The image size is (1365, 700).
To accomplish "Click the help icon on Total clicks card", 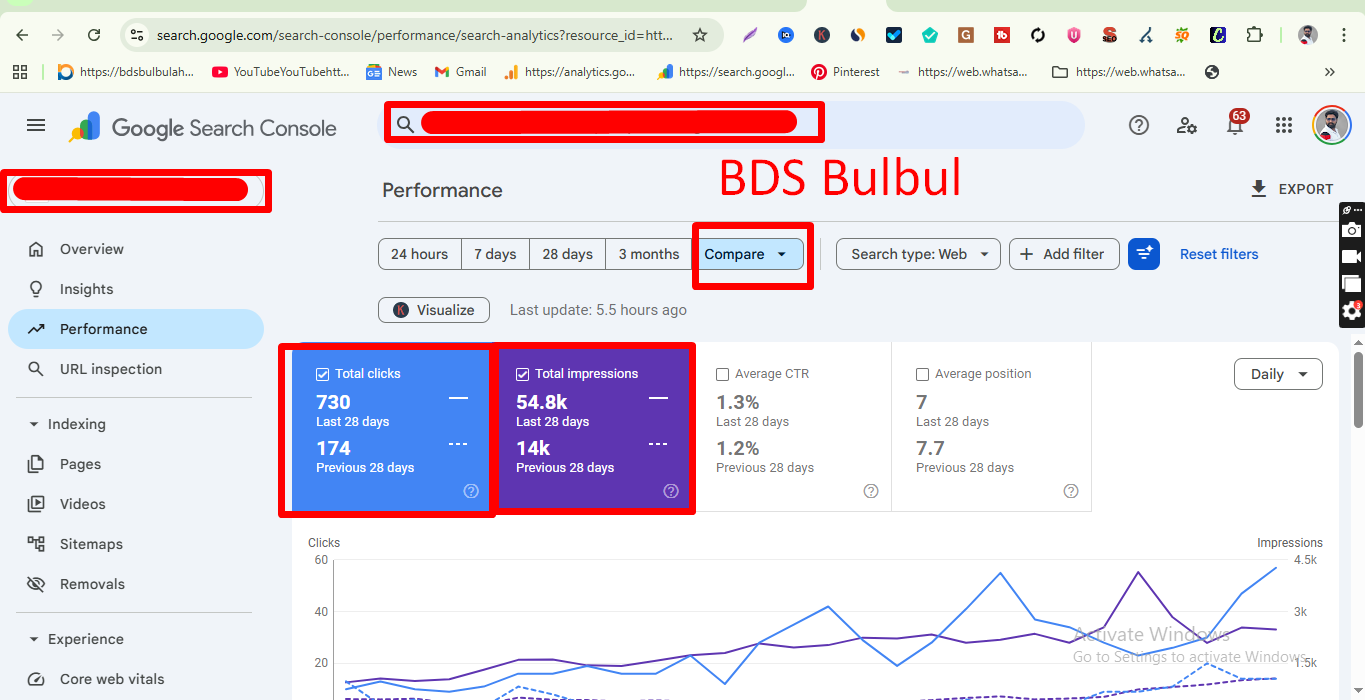I will click(471, 491).
